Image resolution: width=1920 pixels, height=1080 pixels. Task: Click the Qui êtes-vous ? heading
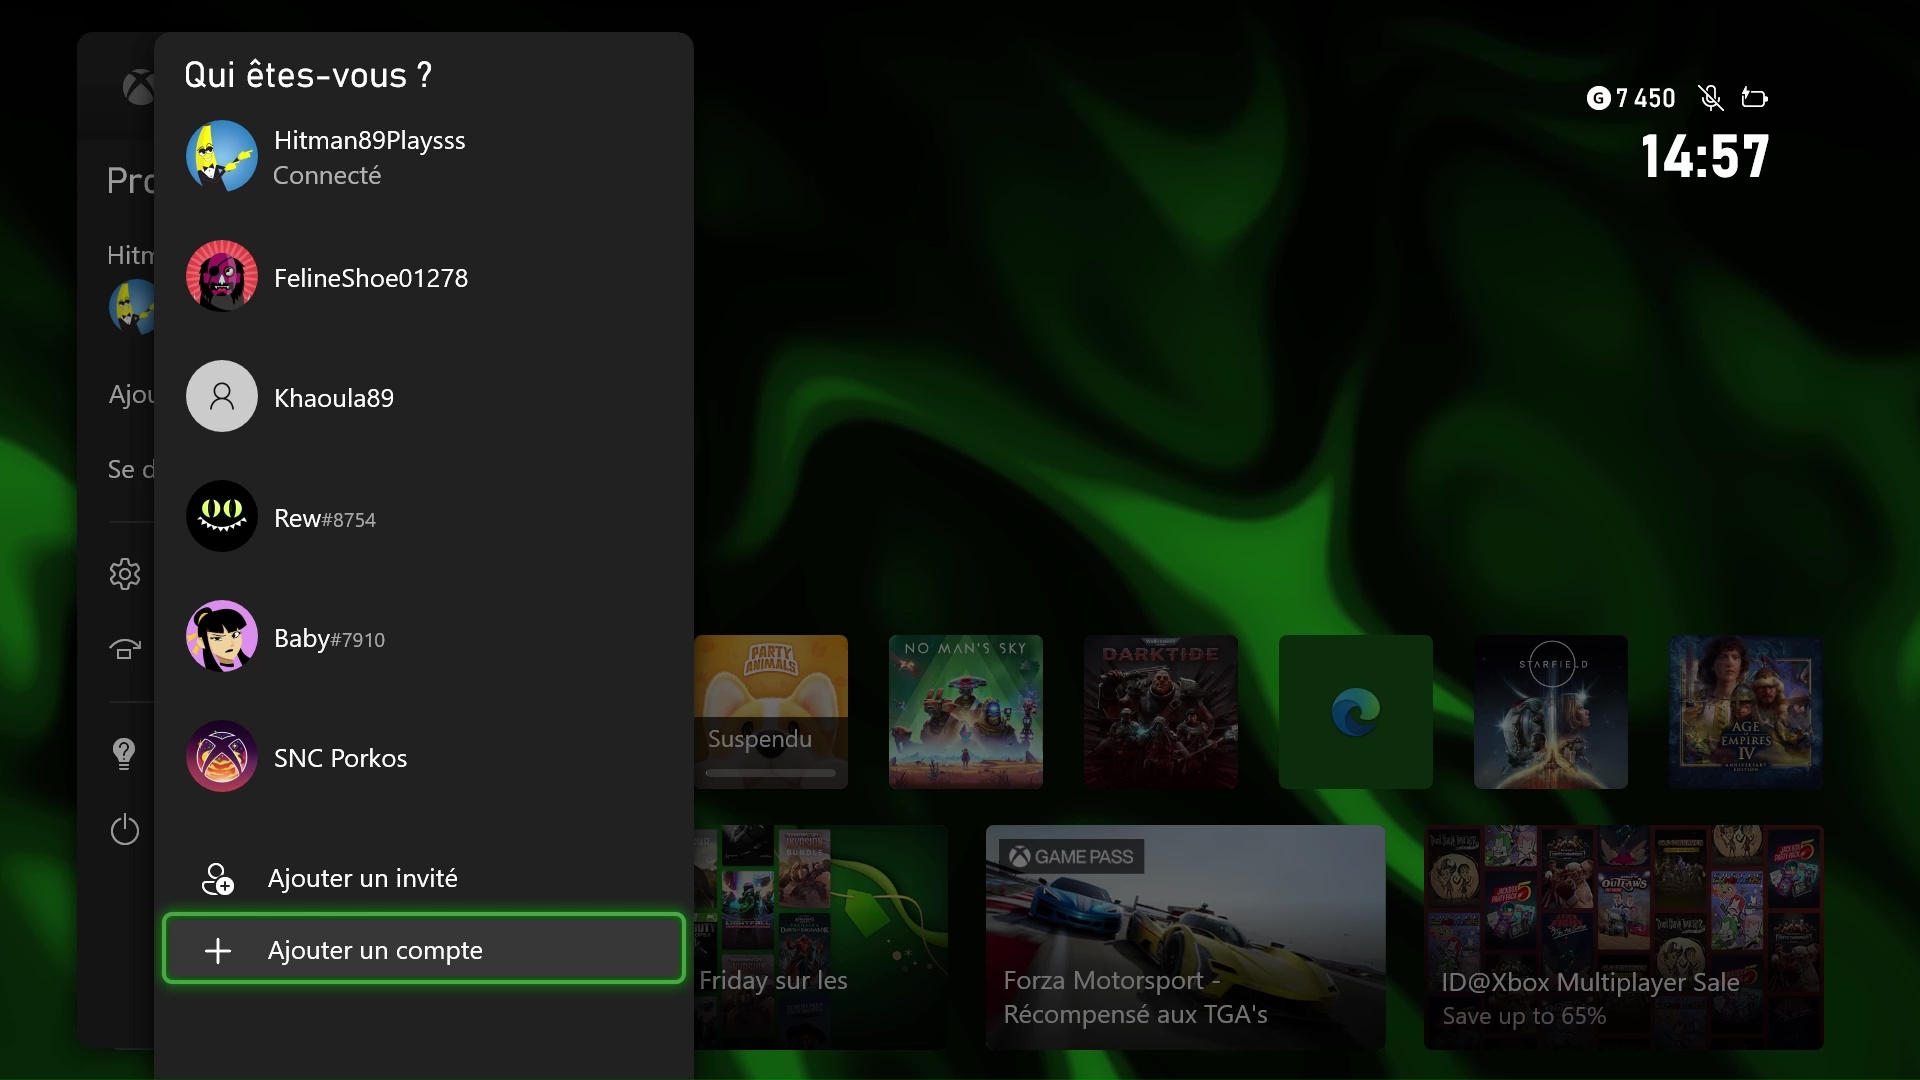point(308,75)
